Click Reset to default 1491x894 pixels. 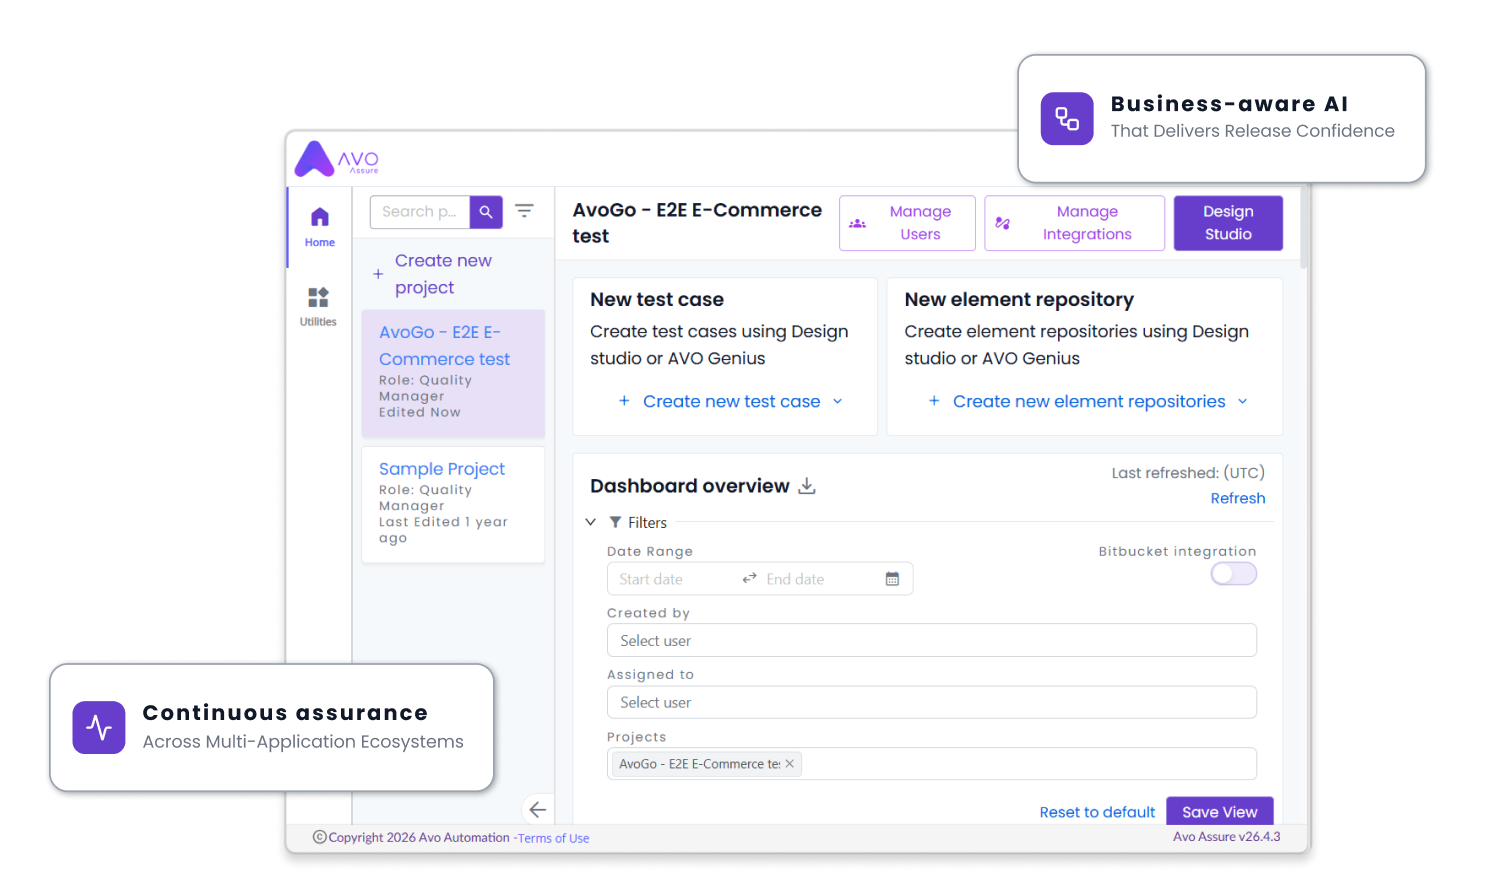pyautogui.click(x=1097, y=812)
